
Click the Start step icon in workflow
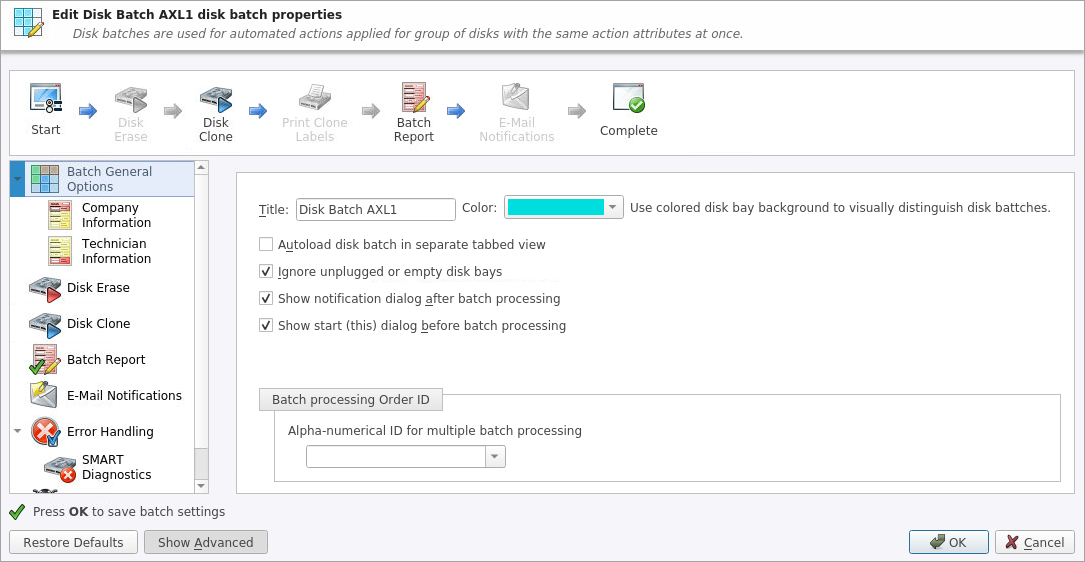click(x=46, y=100)
